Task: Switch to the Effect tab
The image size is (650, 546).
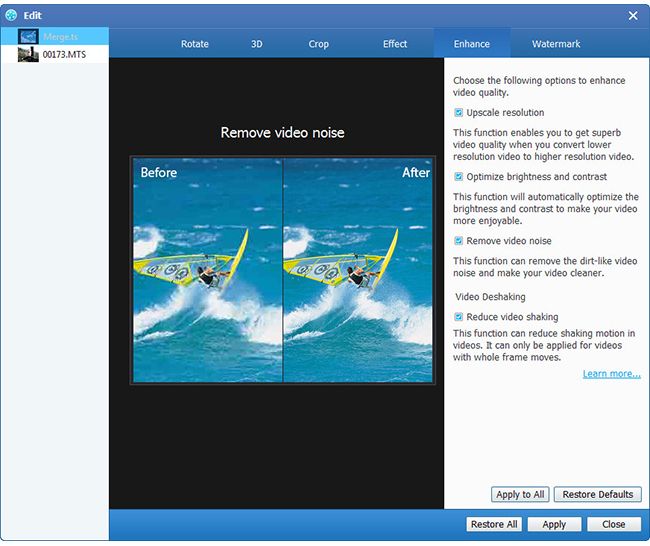Action: point(395,44)
